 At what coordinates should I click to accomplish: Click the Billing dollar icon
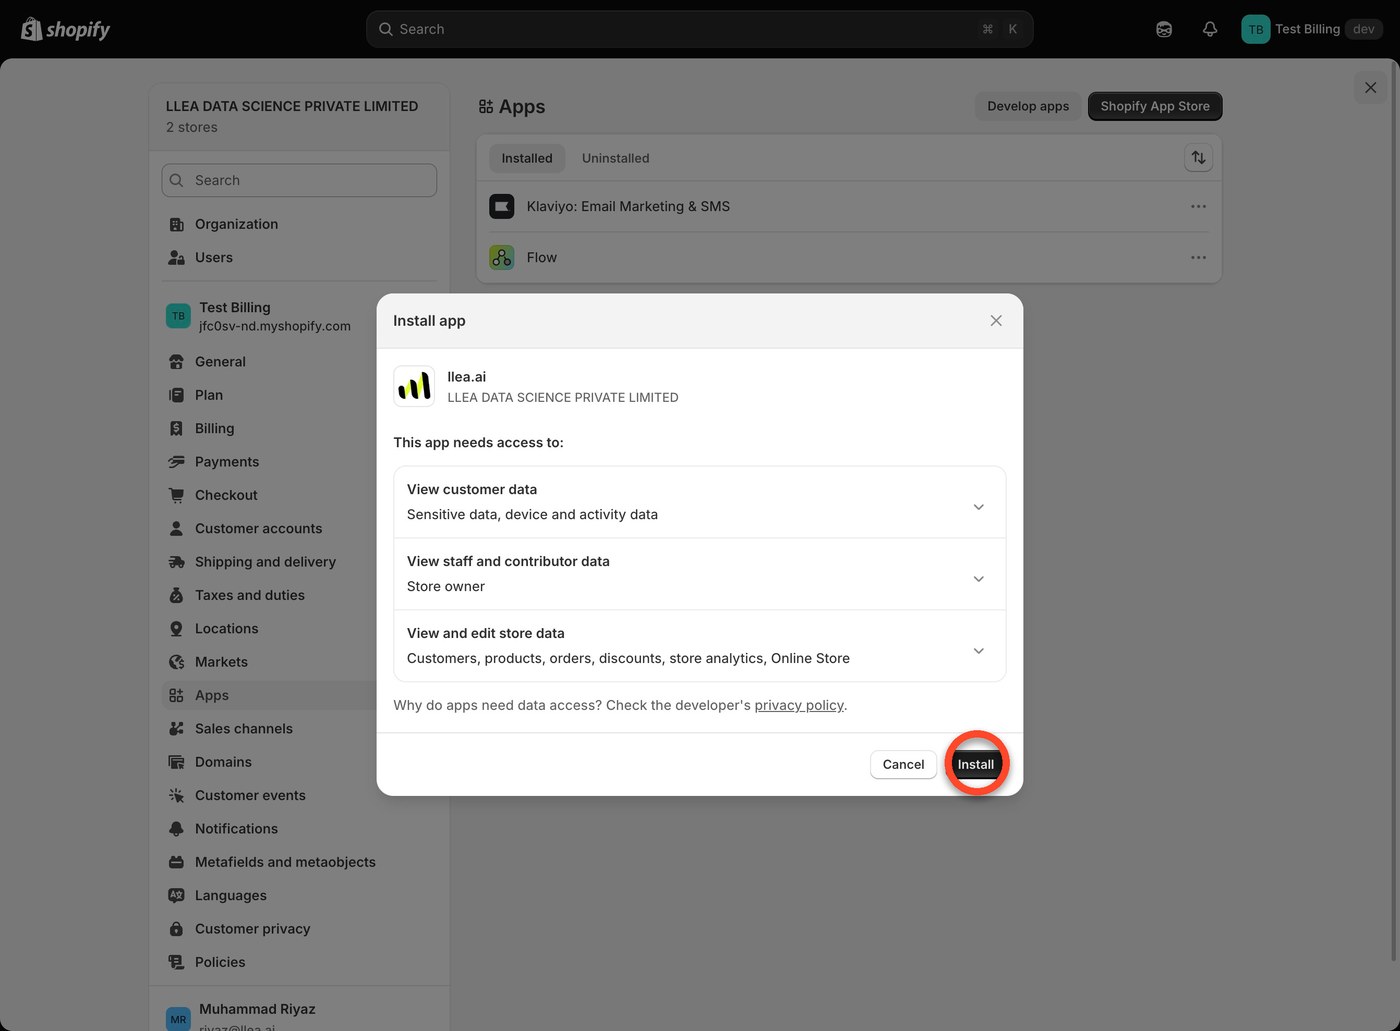[x=176, y=428]
